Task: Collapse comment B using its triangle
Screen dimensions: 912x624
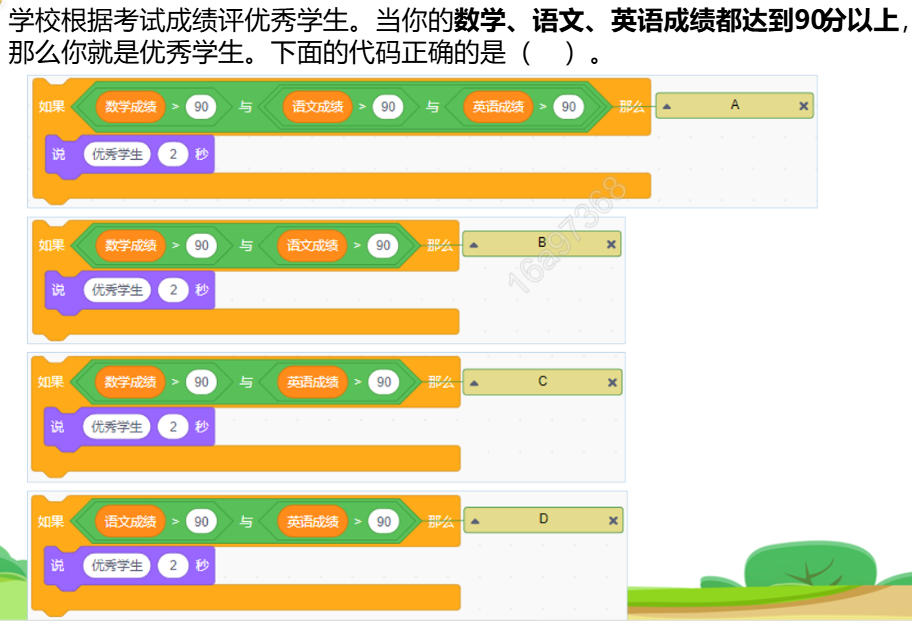Action: [473, 245]
